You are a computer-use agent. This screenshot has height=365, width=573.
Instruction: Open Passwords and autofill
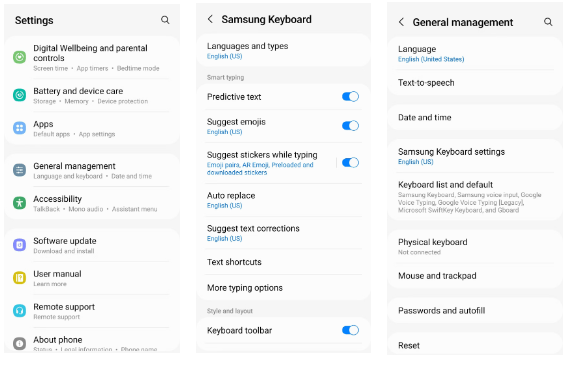pyautogui.click(x=475, y=311)
